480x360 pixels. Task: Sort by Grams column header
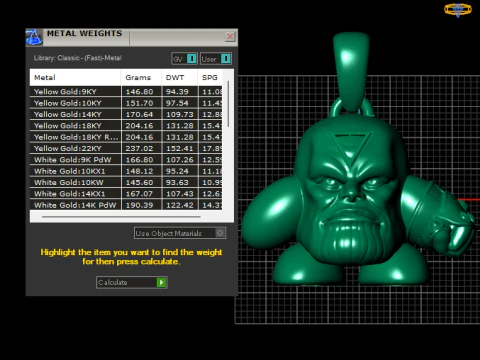point(142,78)
